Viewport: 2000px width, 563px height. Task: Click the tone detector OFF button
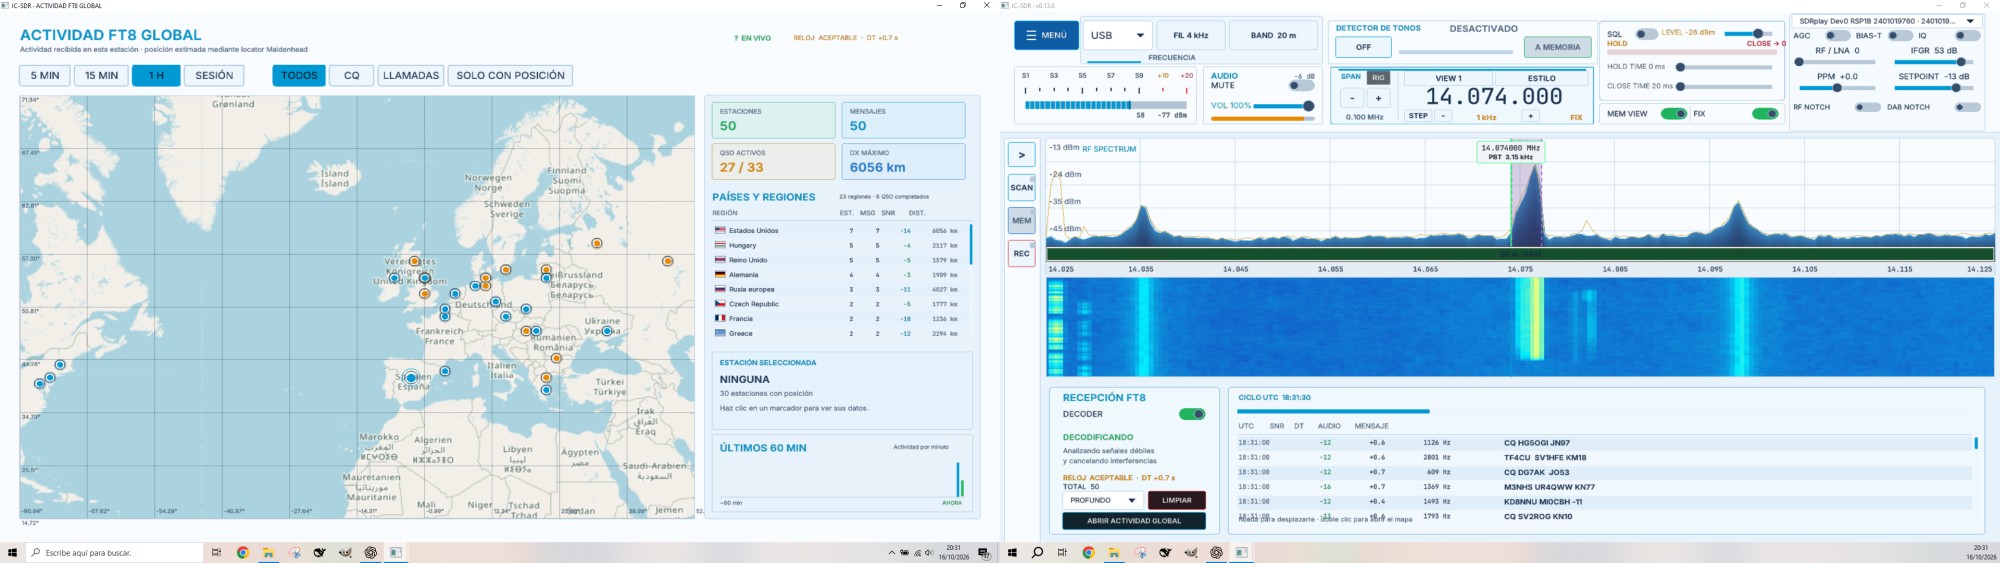pos(1363,47)
